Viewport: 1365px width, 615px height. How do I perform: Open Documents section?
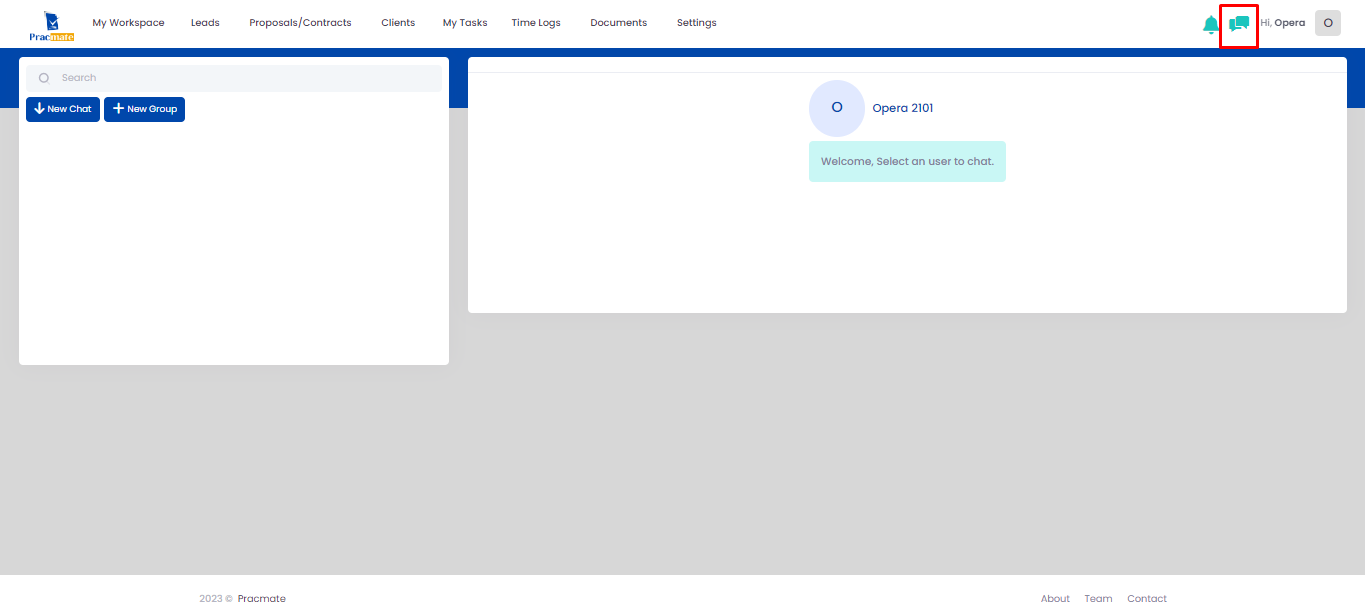click(618, 23)
